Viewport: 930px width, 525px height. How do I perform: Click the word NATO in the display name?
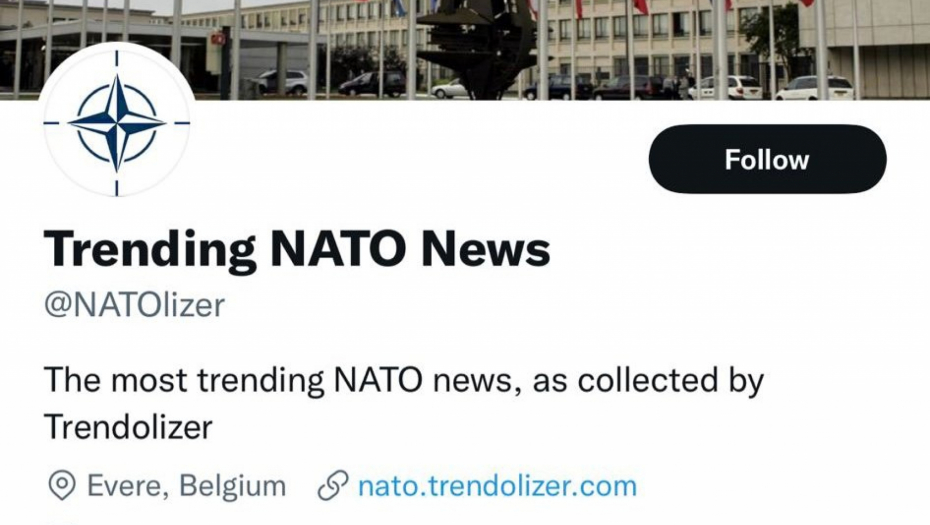pyautogui.click(x=339, y=249)
